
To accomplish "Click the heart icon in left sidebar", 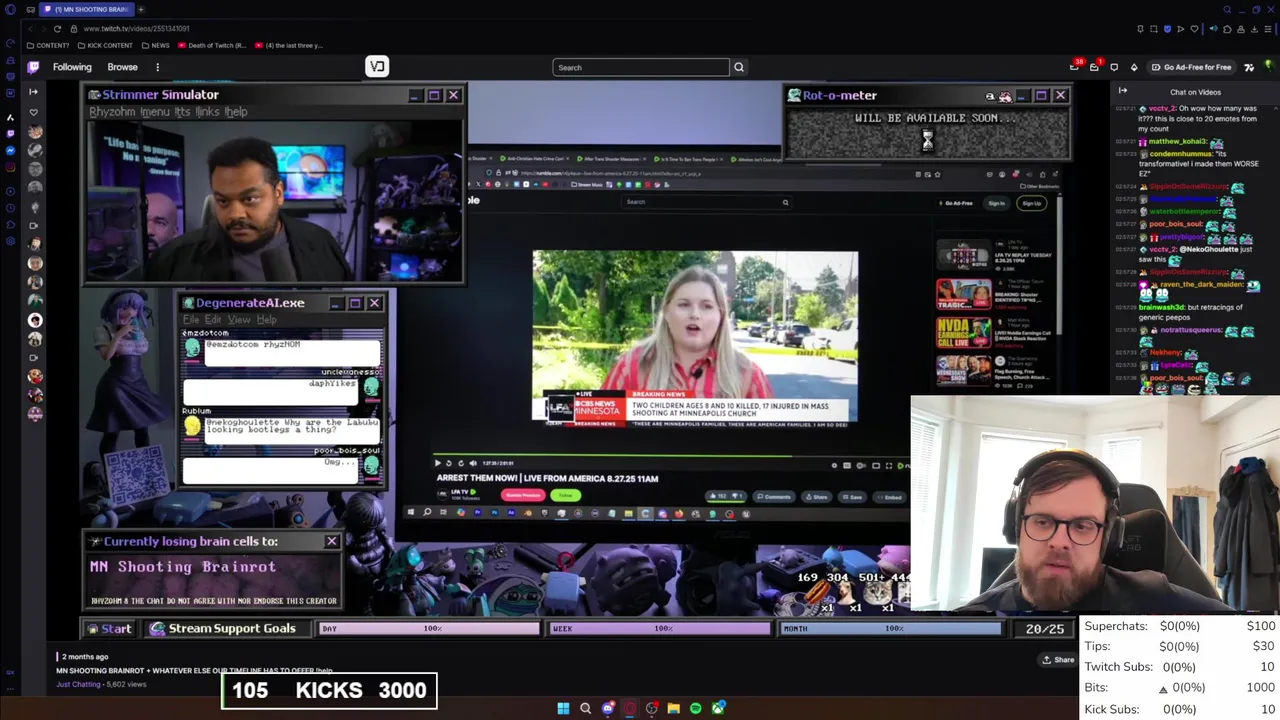I will click(34, 111).
